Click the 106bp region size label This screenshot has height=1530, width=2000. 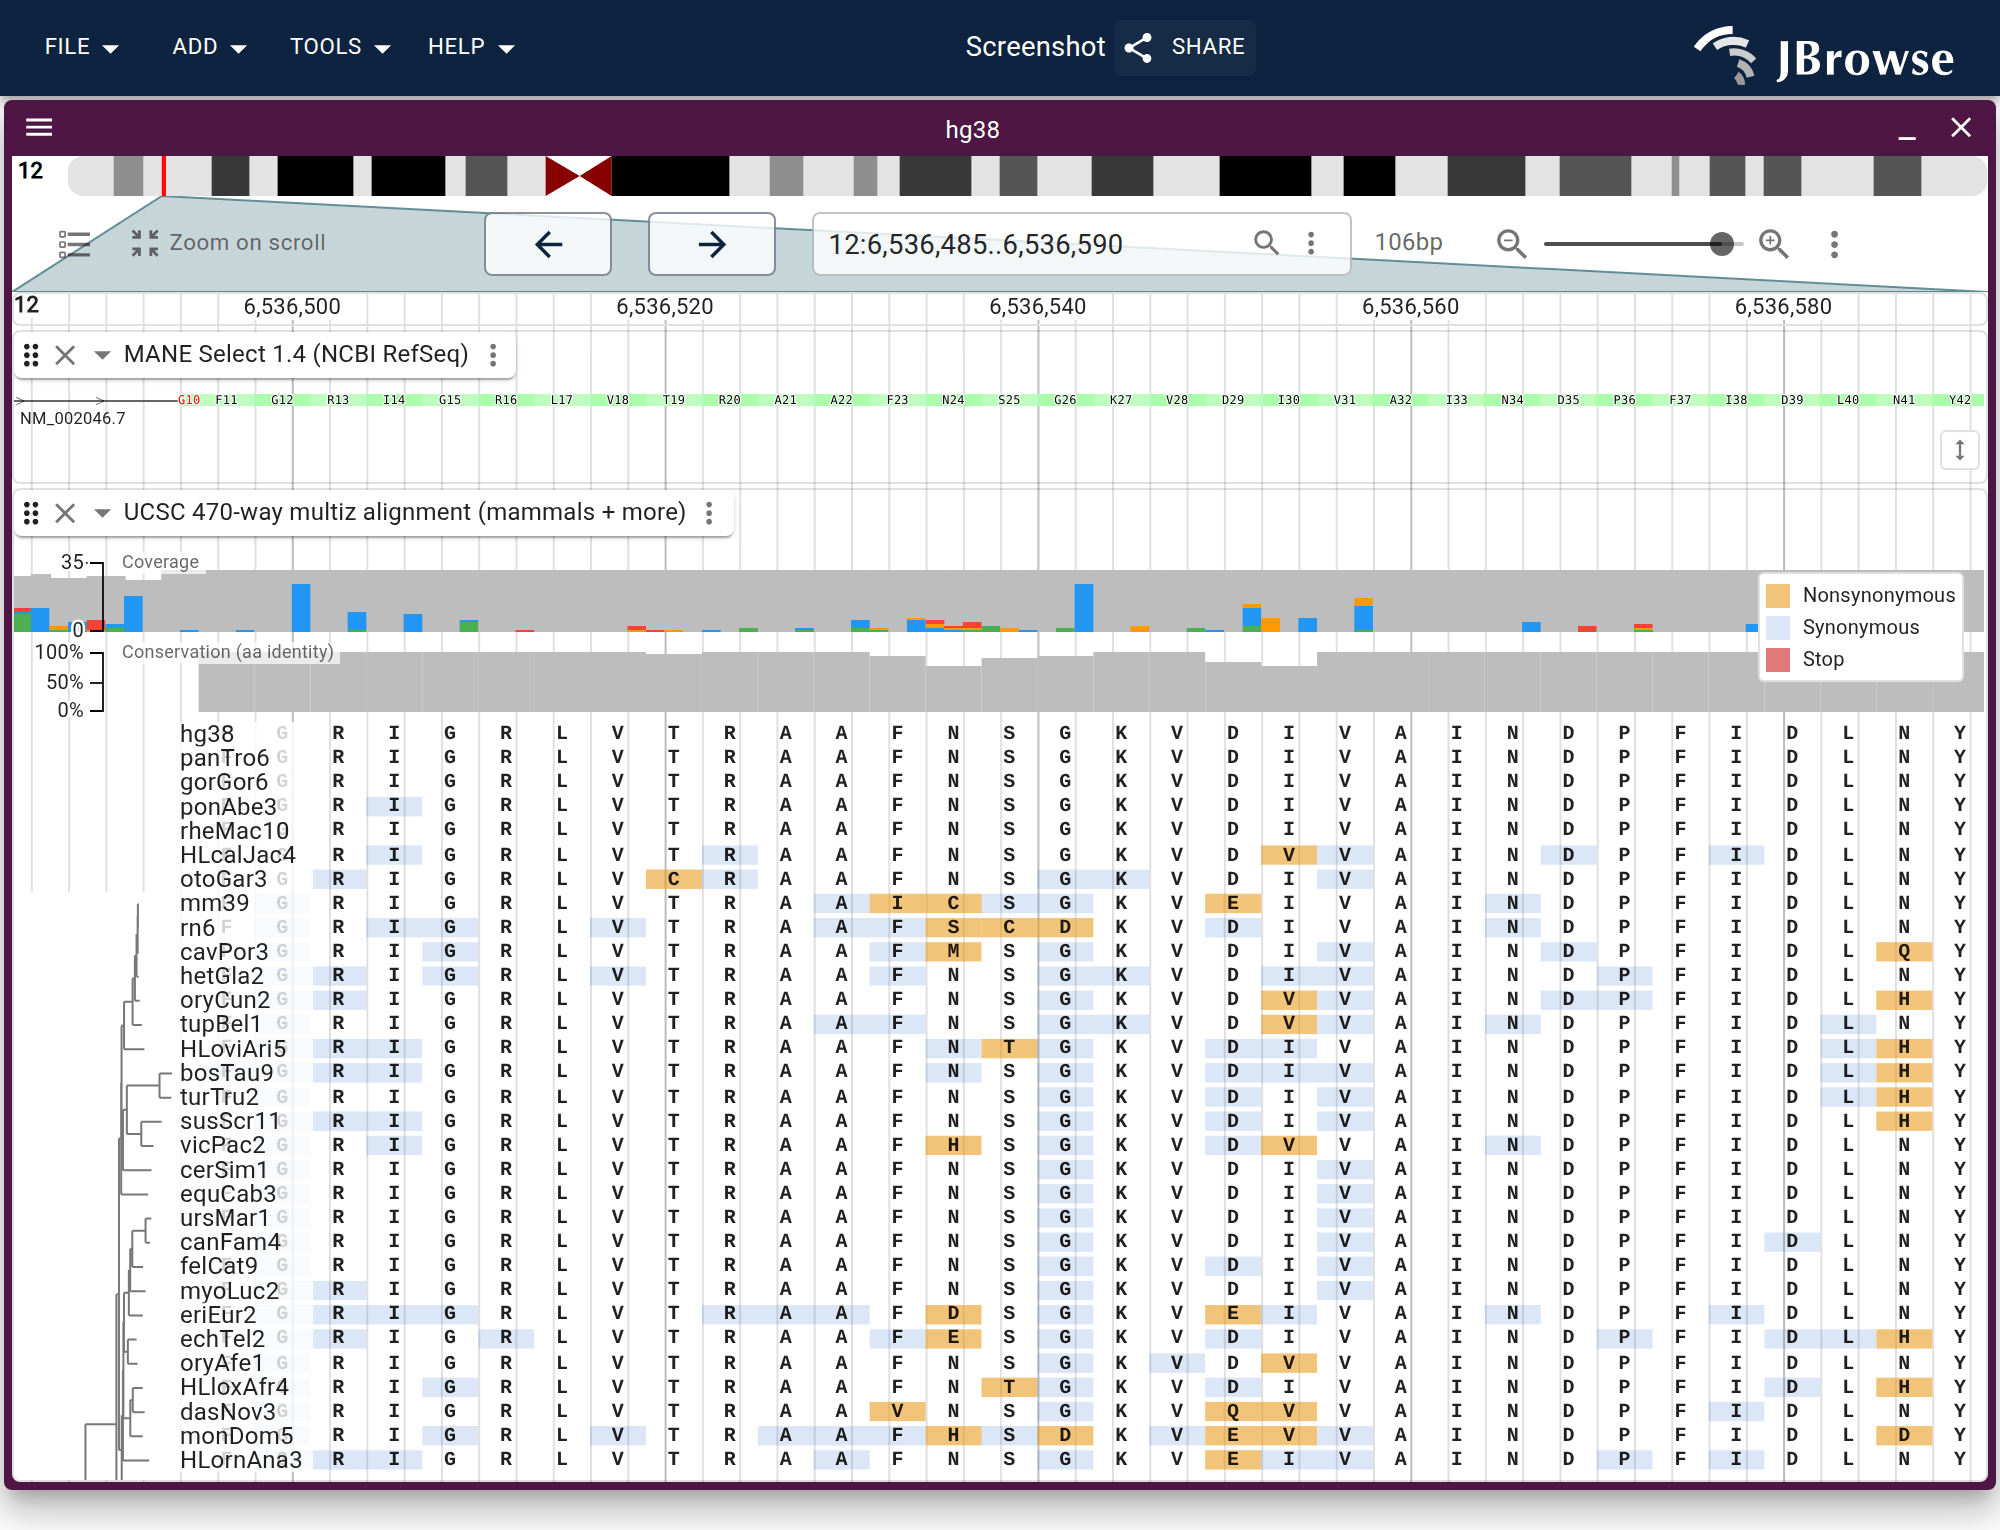click(x=1408, y=242)
